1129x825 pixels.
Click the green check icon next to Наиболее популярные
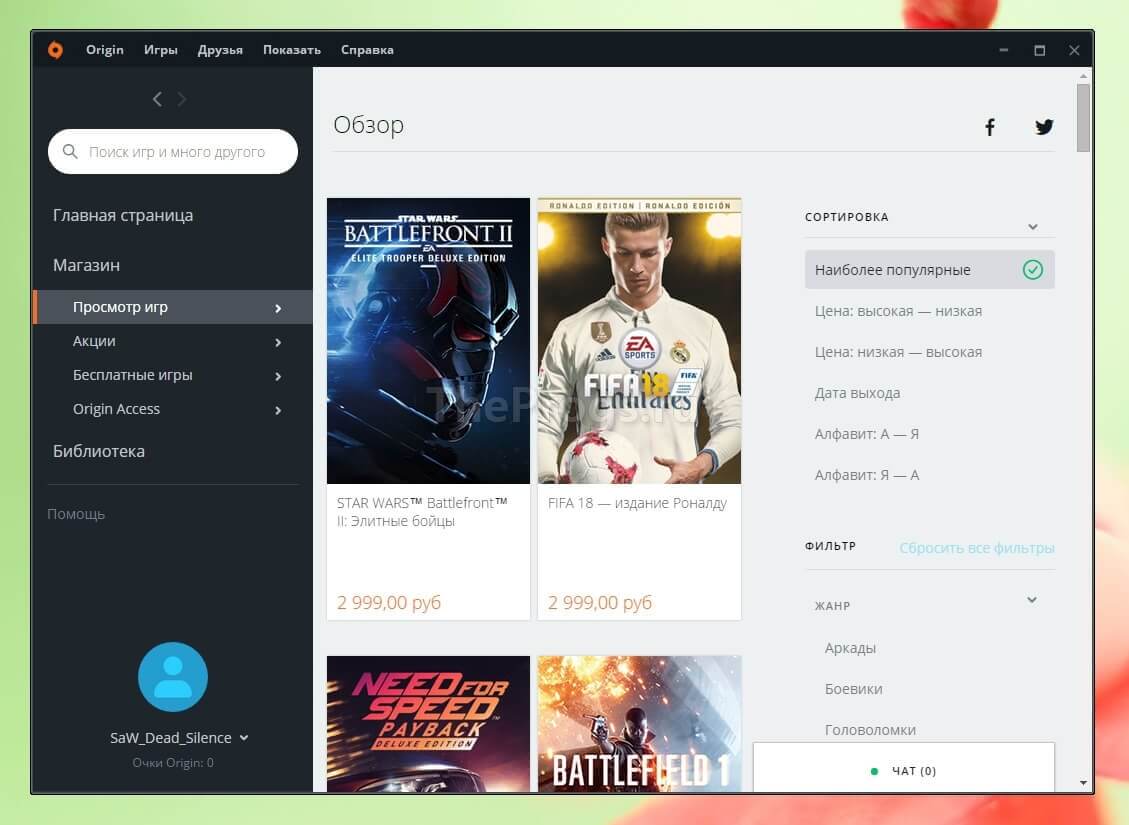coord(1033,270)
